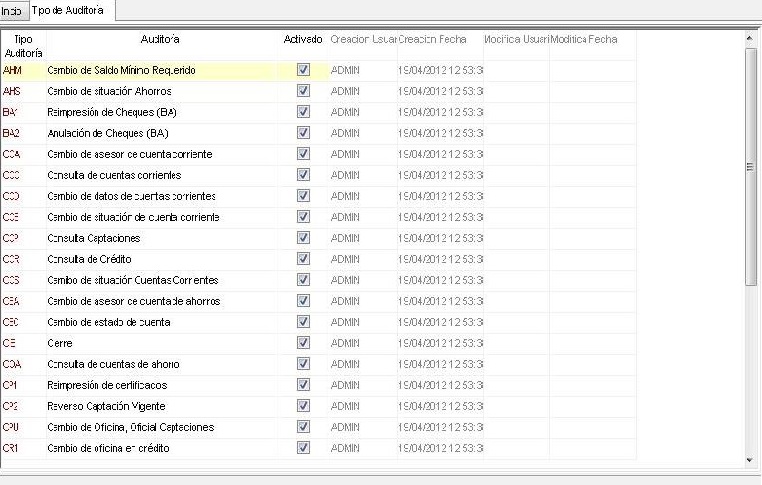The height and width of the screenshot is (485, 762).
Task: Toggle Activado for Cambio de datos de cuentas corrientes
Action: (x=303, y=196)
